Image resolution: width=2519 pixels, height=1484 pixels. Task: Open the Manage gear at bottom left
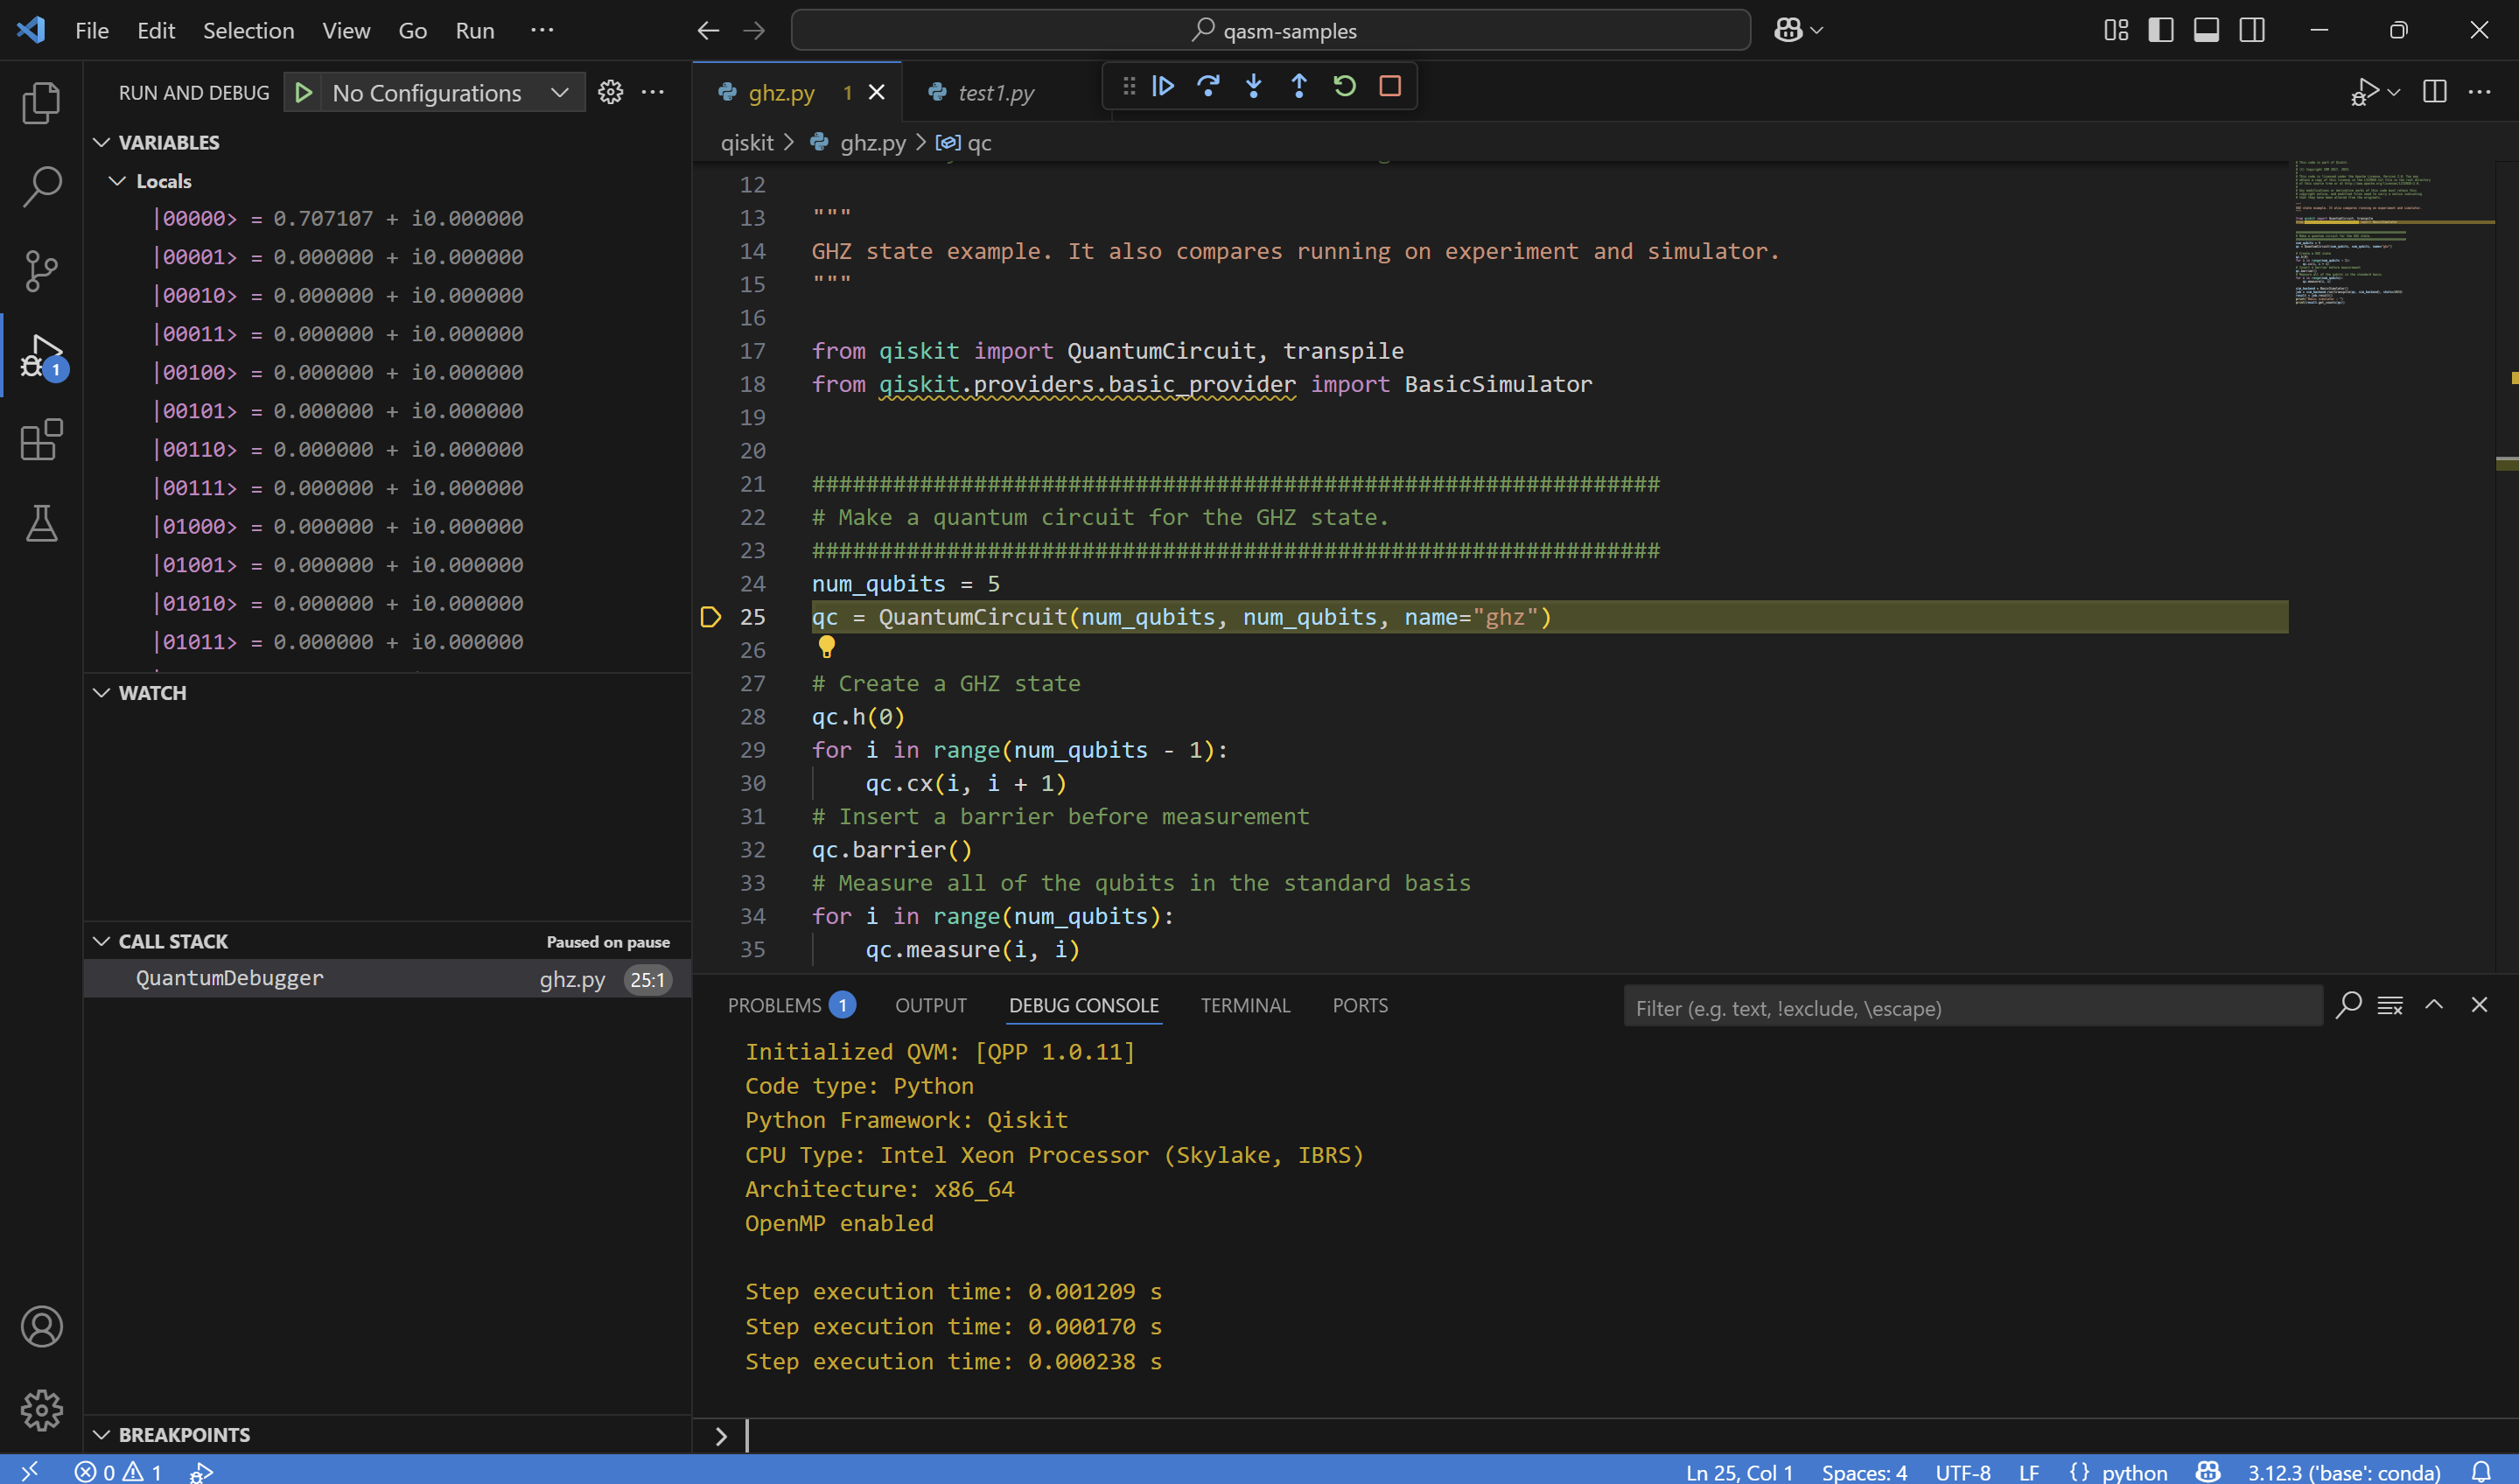(x=41, y=1410)
